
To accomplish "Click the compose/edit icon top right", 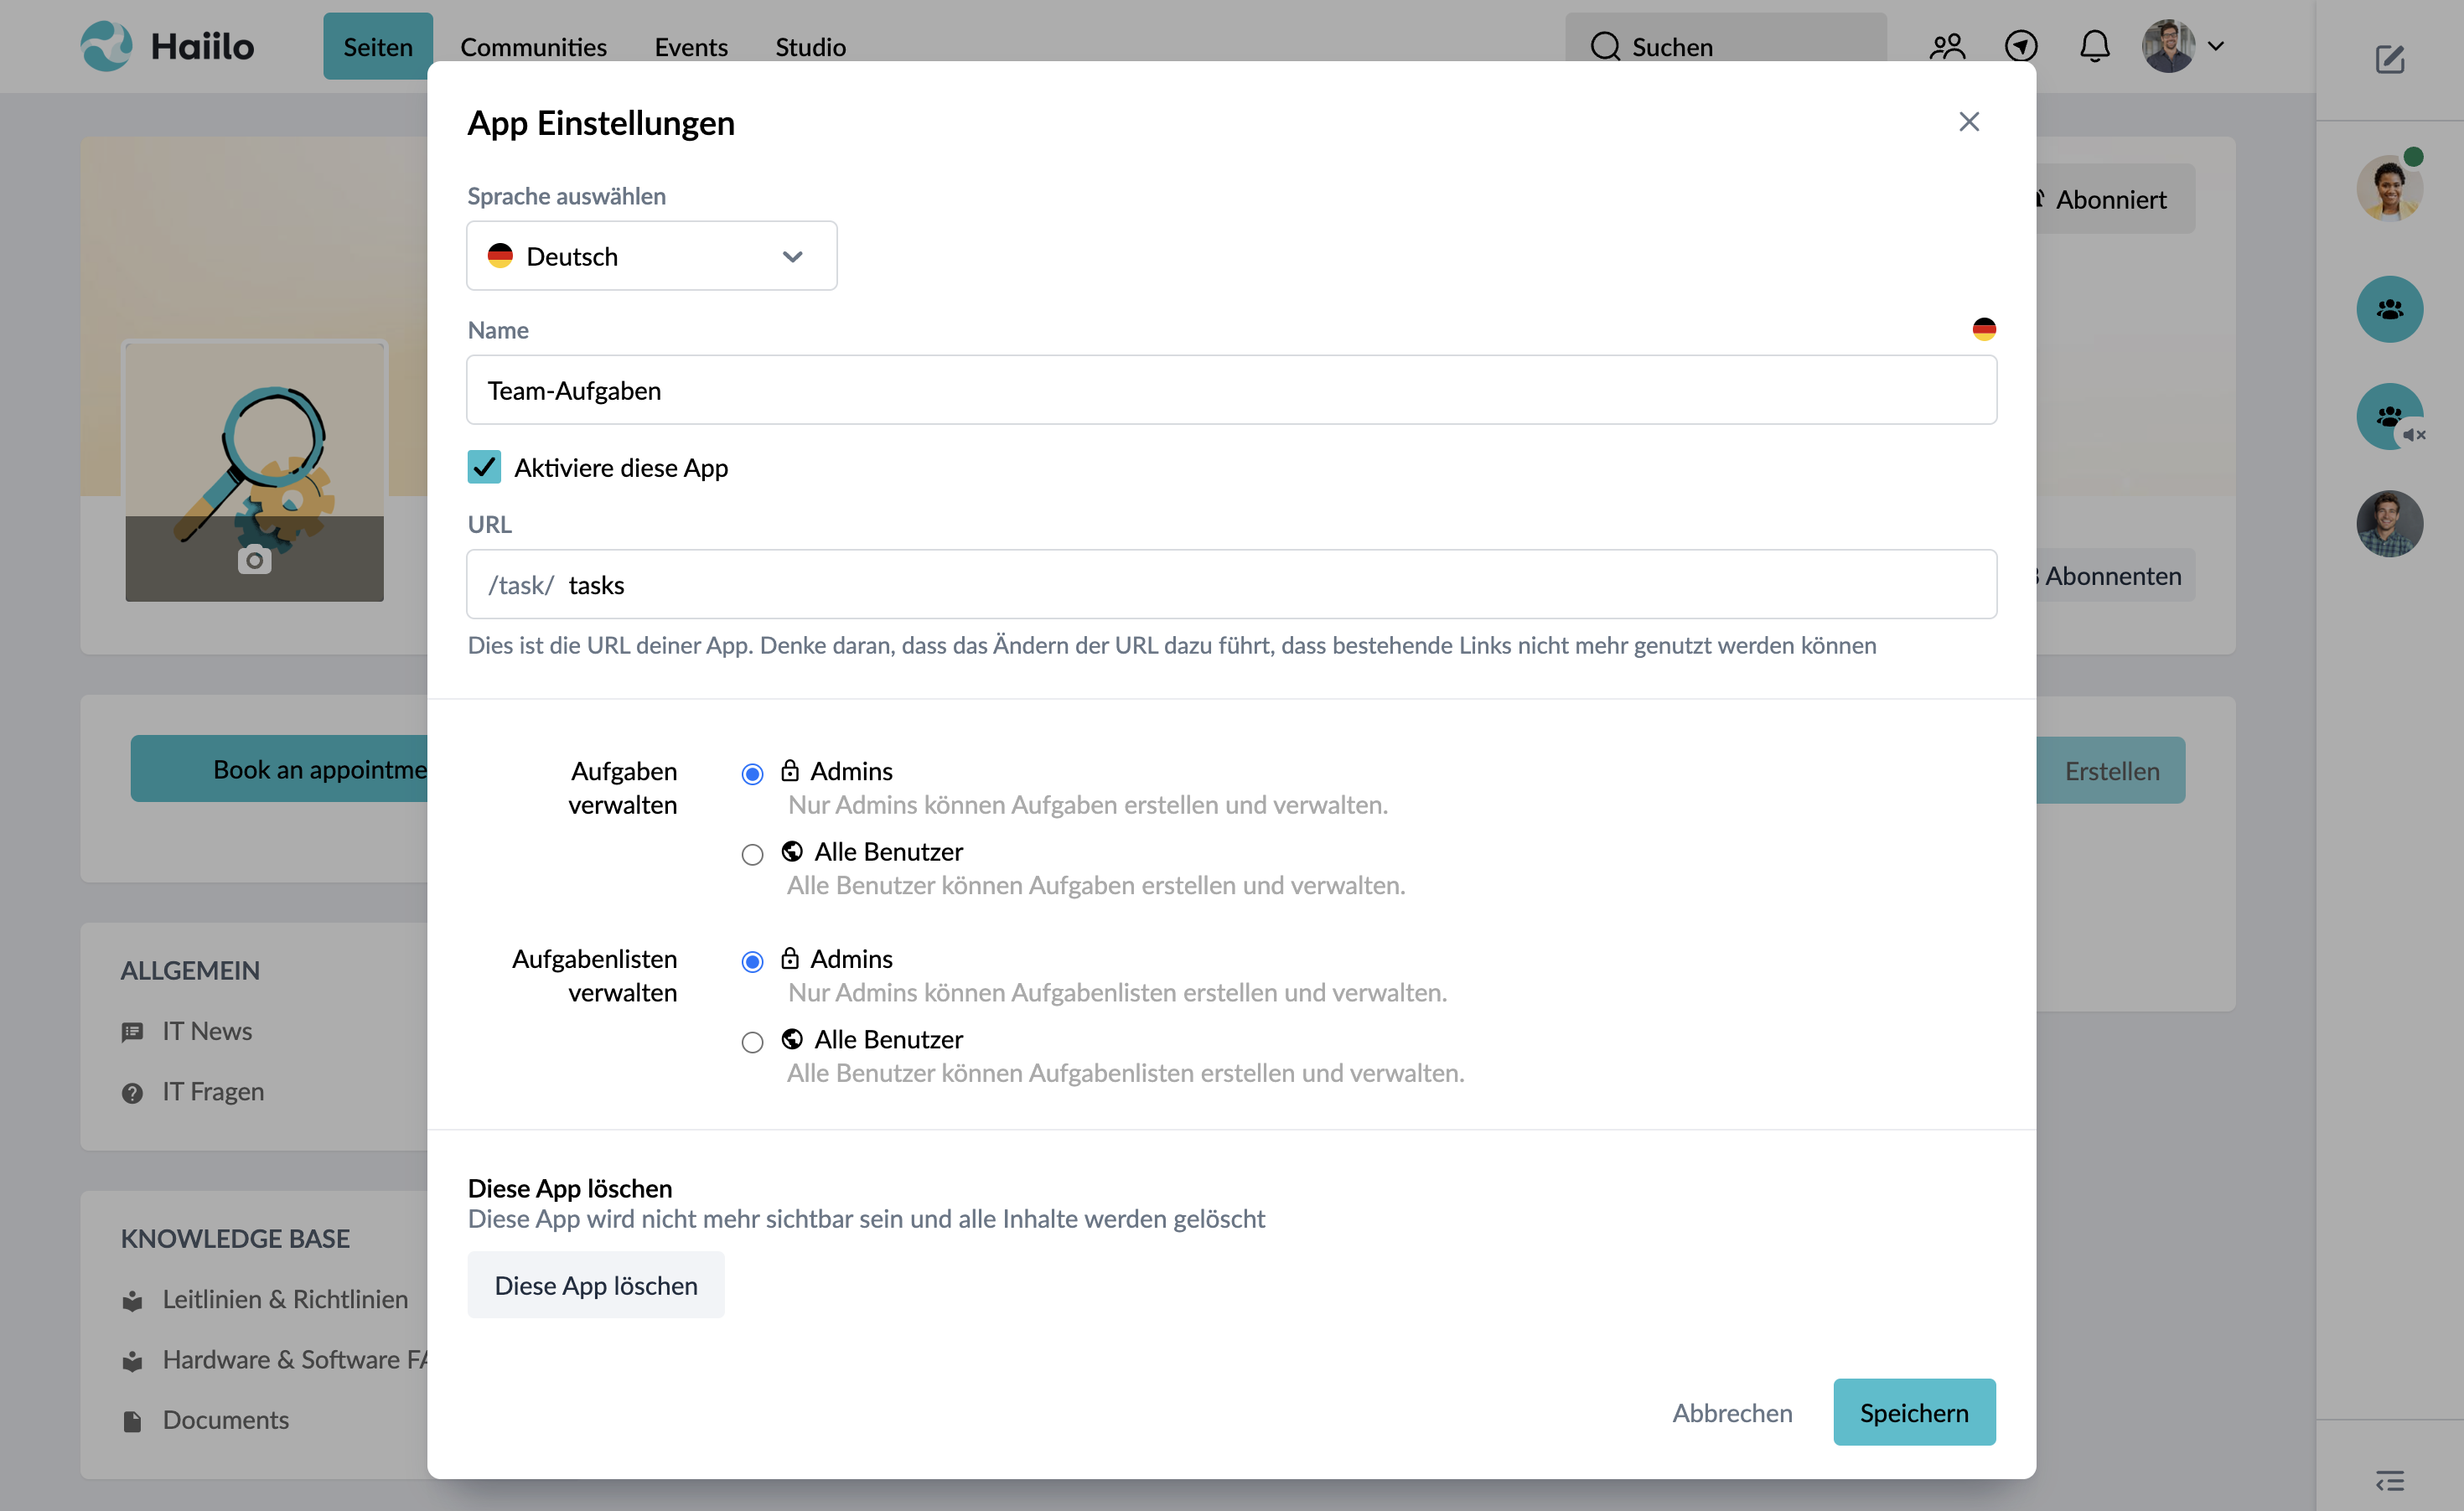I will (2391, 60).
